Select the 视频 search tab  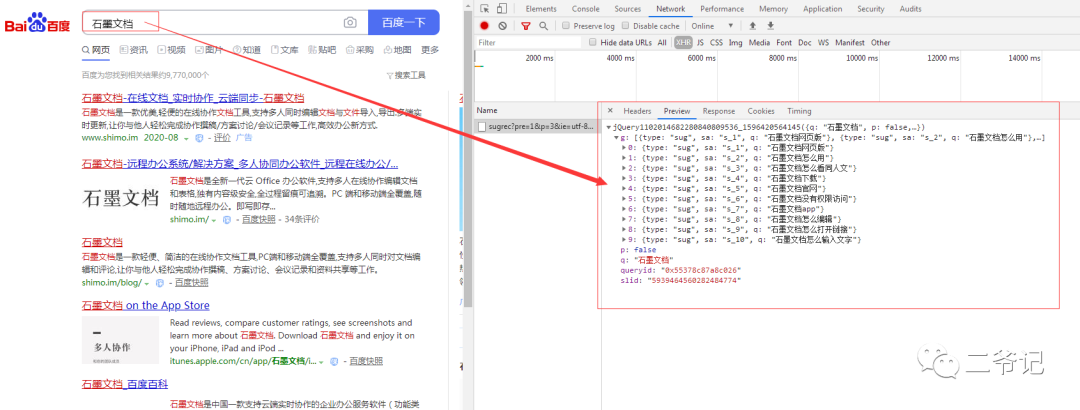(172, 50)
